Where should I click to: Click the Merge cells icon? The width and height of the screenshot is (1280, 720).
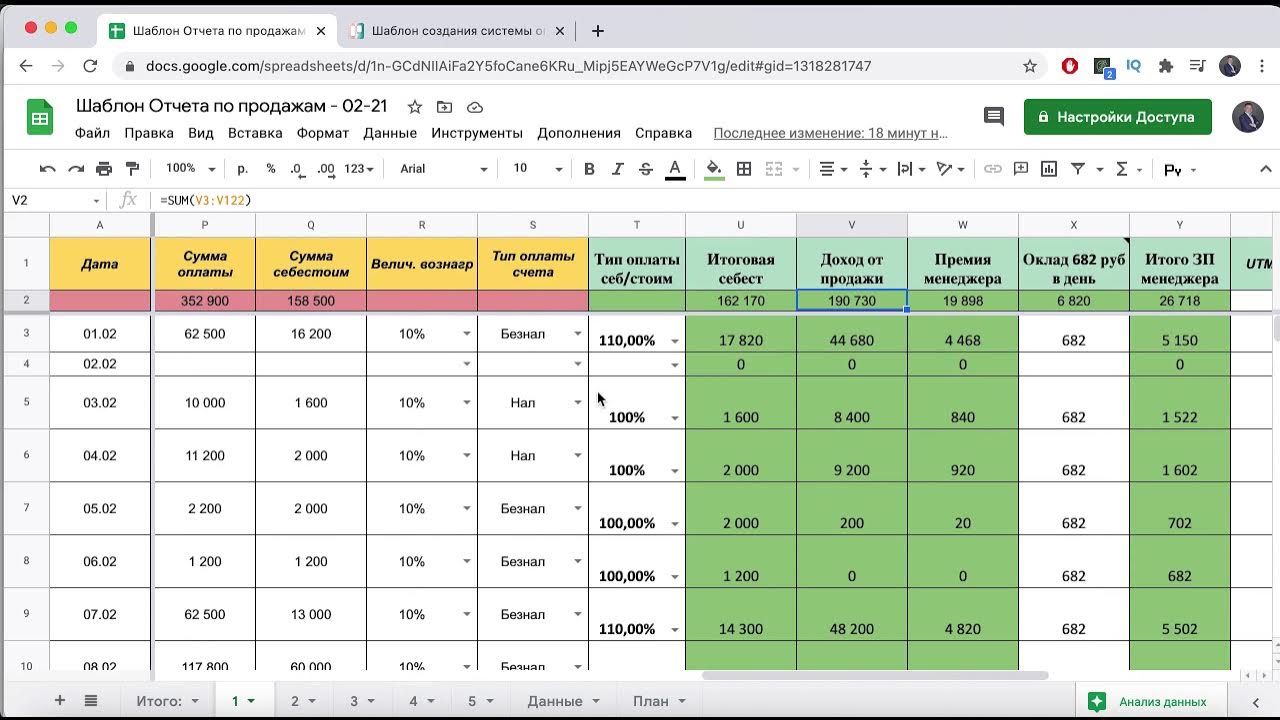773,169
